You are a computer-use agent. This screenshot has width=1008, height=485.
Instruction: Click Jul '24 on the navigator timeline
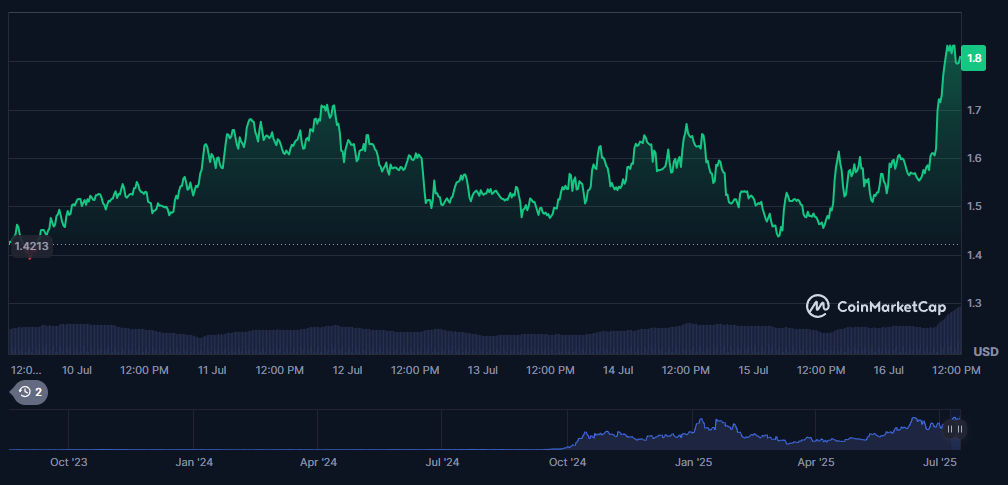(442, 462)
